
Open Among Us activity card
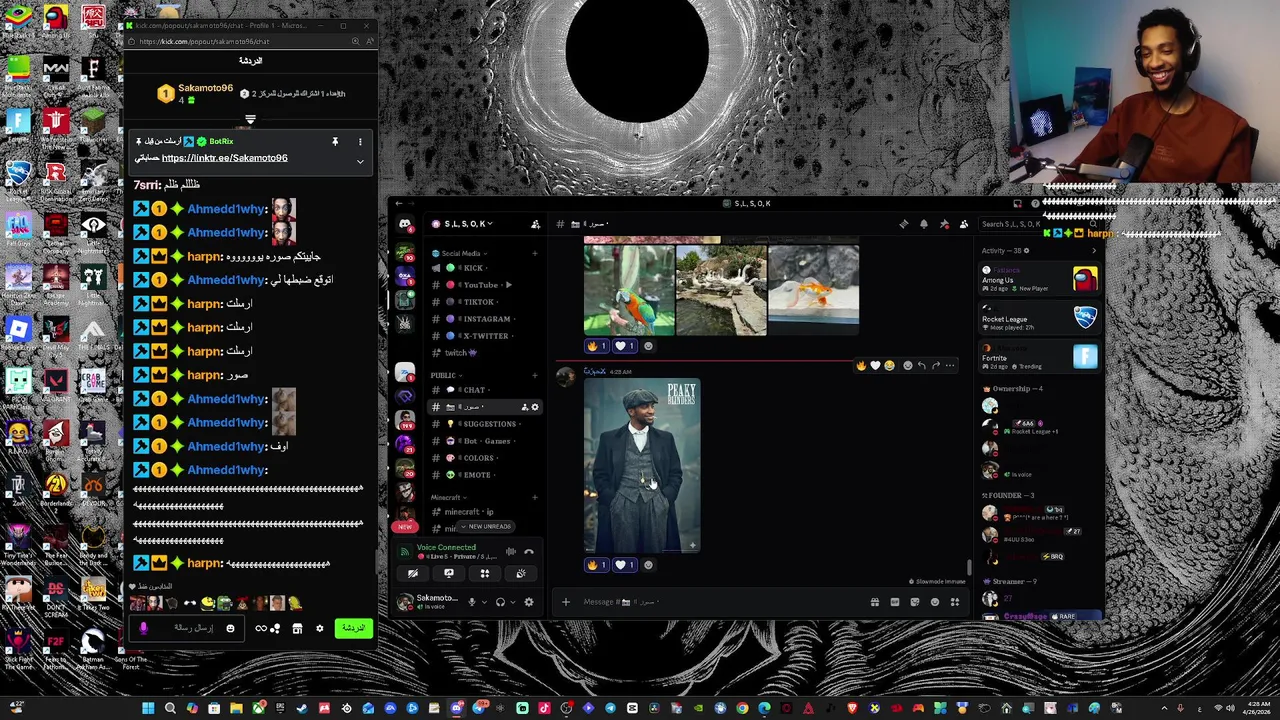[x=1039, y=279]
